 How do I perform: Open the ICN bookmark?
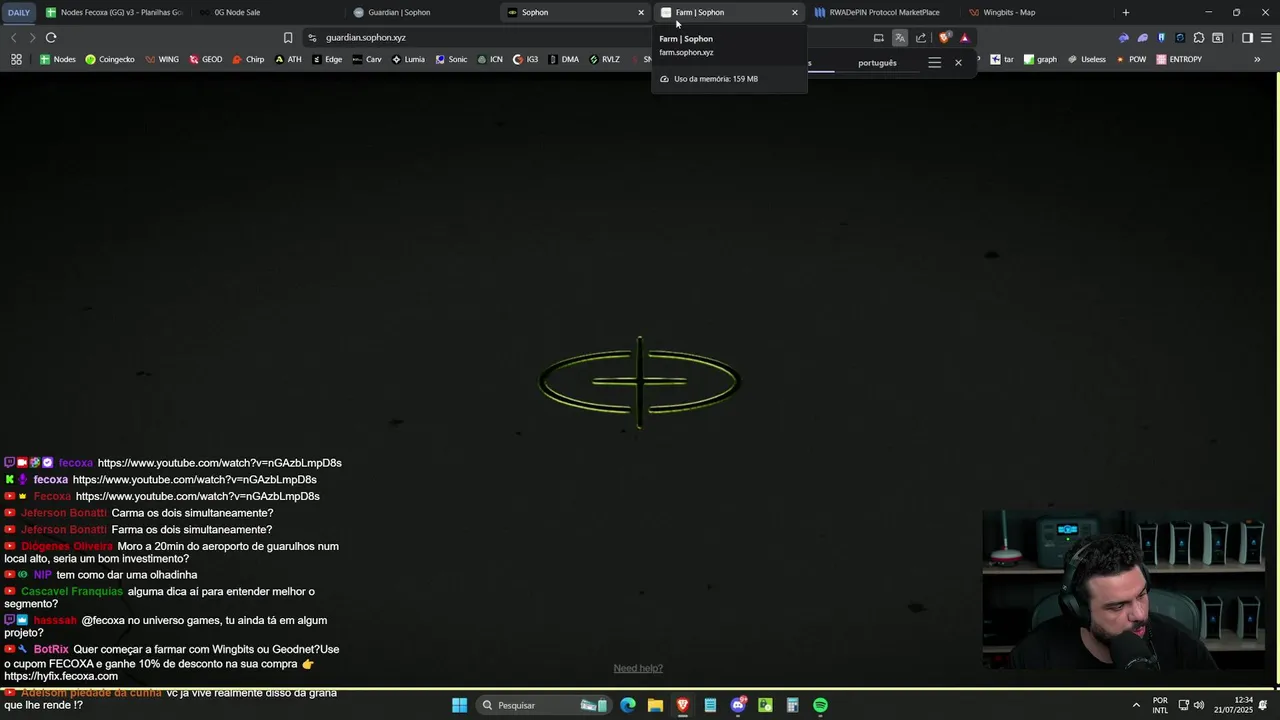pyautogui.click(x=490, y=59)
